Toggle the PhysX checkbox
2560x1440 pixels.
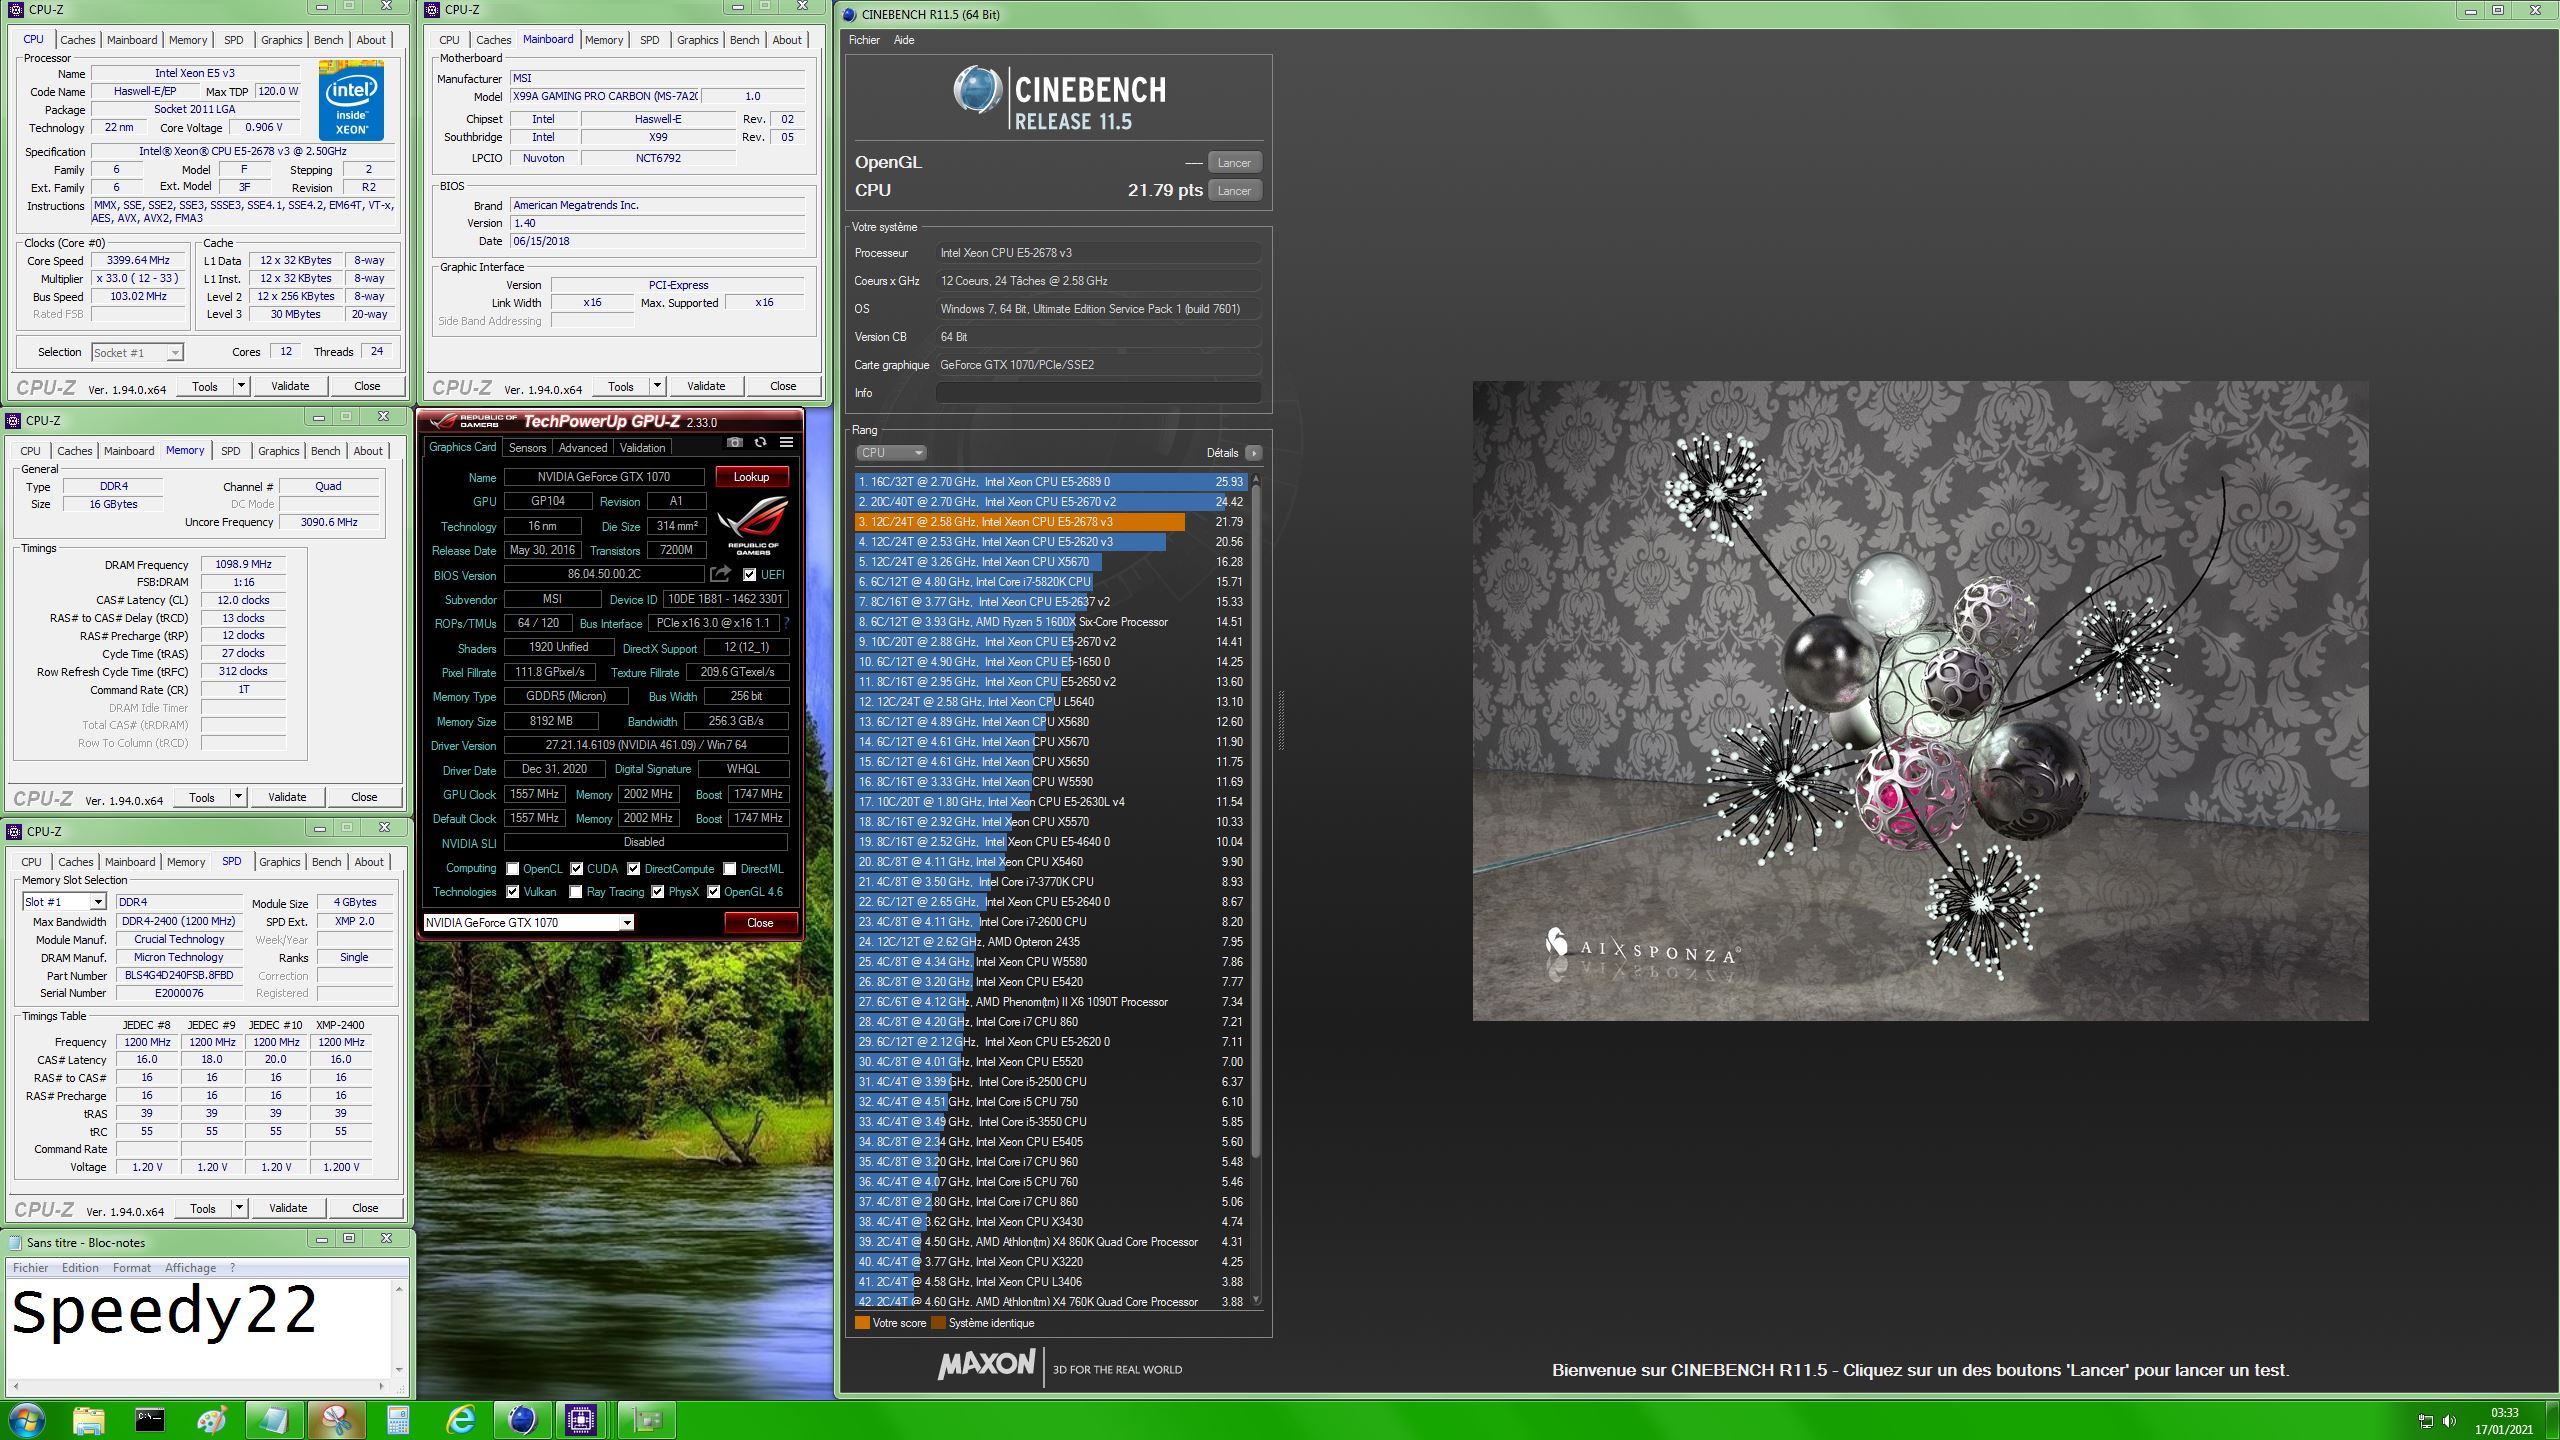coord(657,892)
